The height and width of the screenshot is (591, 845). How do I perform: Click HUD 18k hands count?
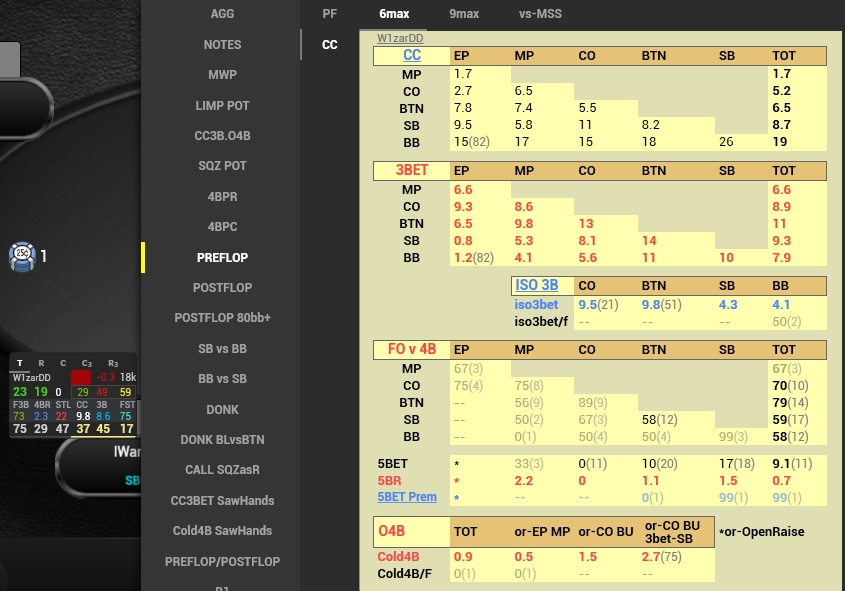click(128, 377)
